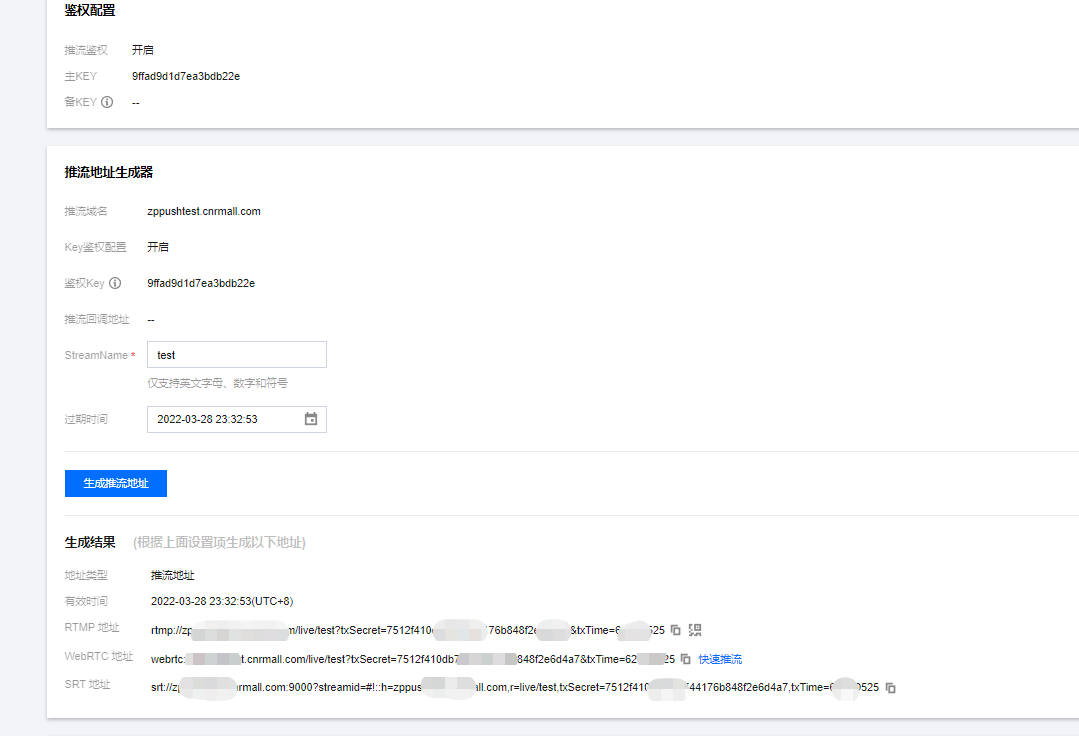Open the calendar picker for 过期时间
This screenshot has height=736, width=1079.
(x=311, y=419)
